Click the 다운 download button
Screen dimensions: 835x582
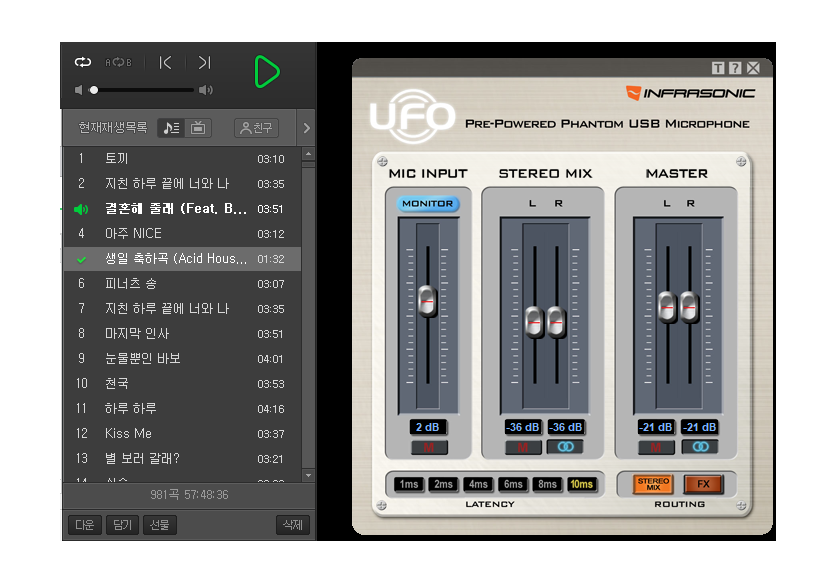coord(85,525)
